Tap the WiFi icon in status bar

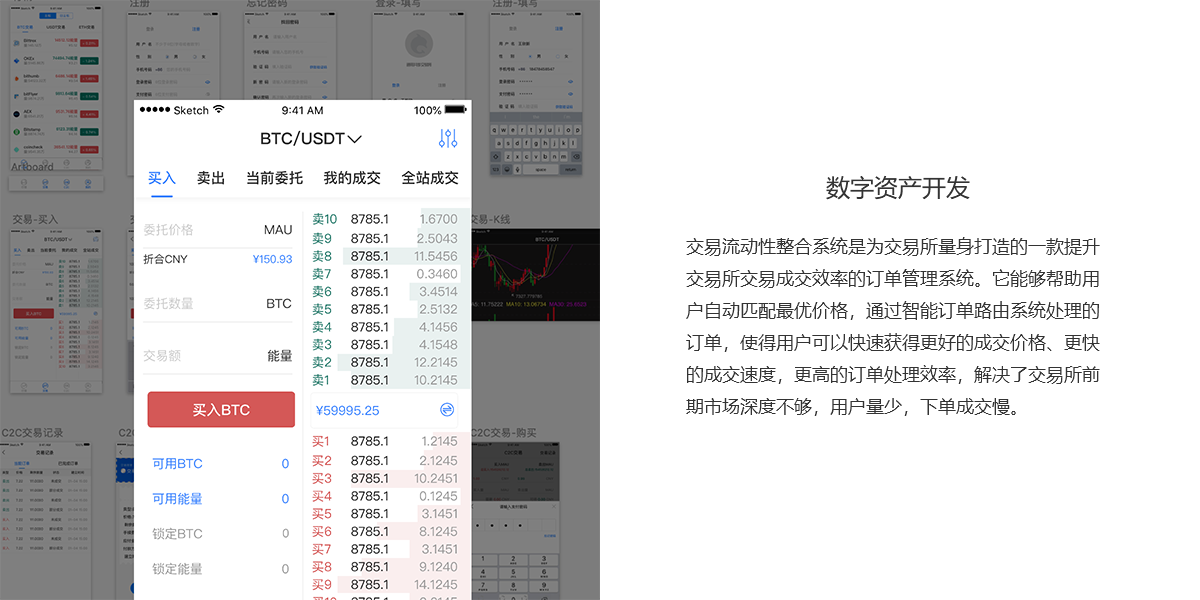point(219,110)
